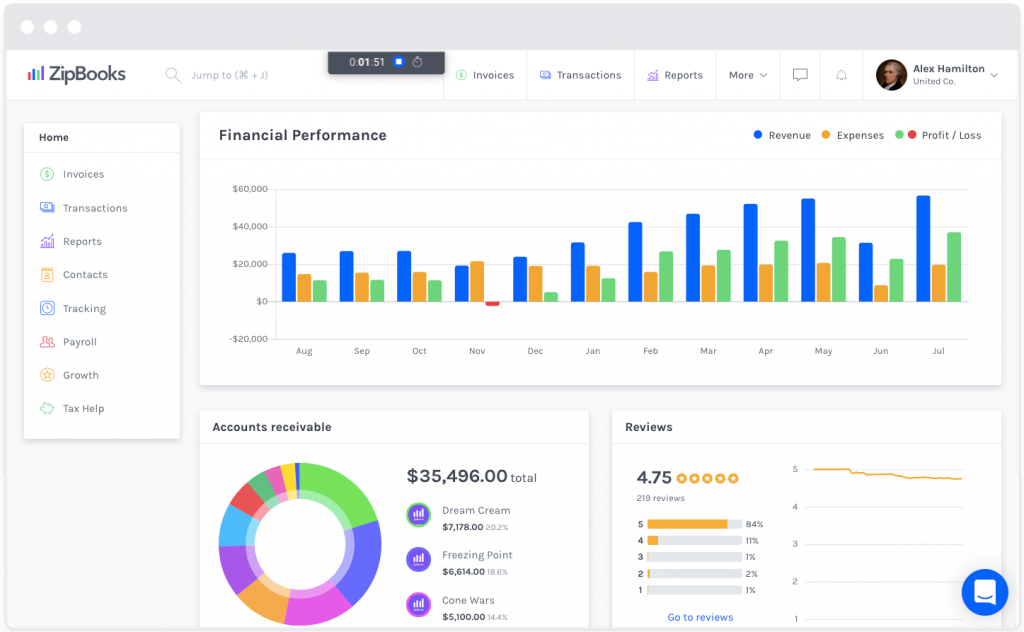Viewport: 1024px width, 632px height.
Task: Click the search magnifier icon
Action: coord(172,75)
